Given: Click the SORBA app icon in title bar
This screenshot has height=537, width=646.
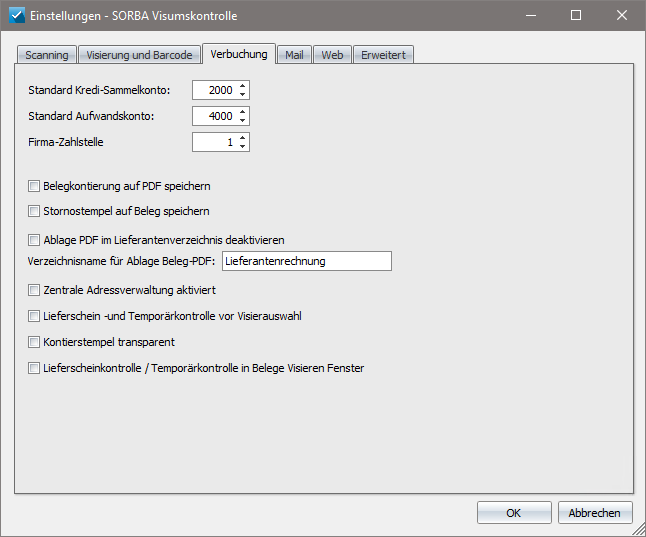Looking at the screenshot, I should 16,16.
